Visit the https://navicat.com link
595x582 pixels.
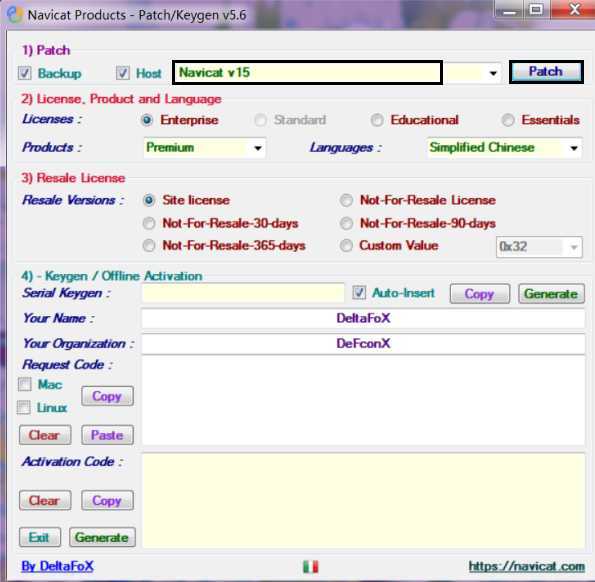tap(527, 566)
